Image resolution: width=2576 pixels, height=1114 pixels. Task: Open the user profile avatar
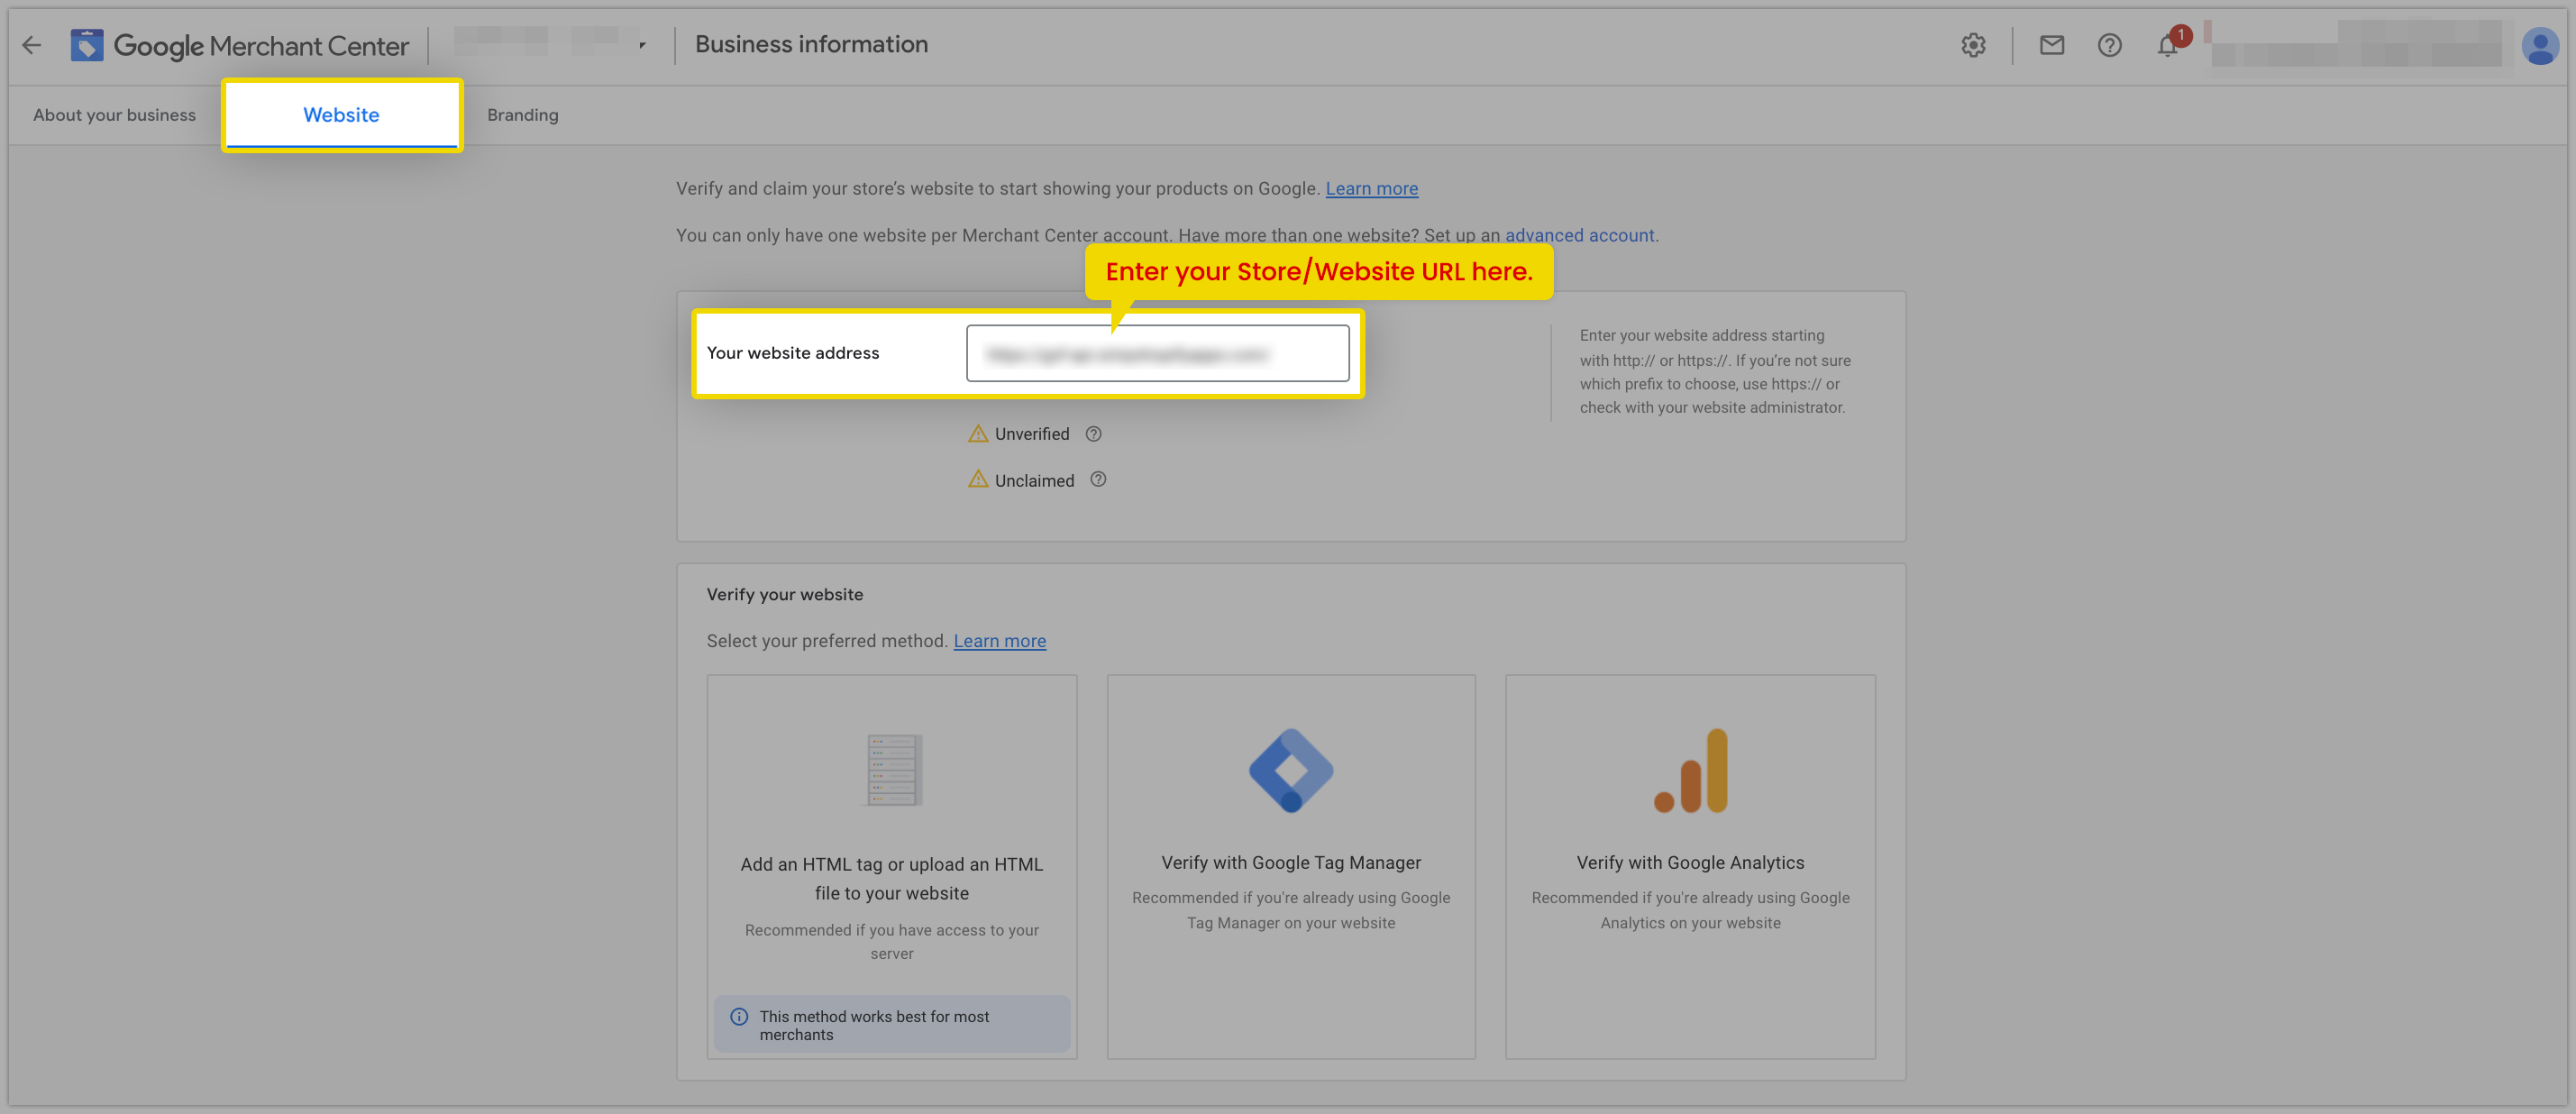pos(2539,45)
